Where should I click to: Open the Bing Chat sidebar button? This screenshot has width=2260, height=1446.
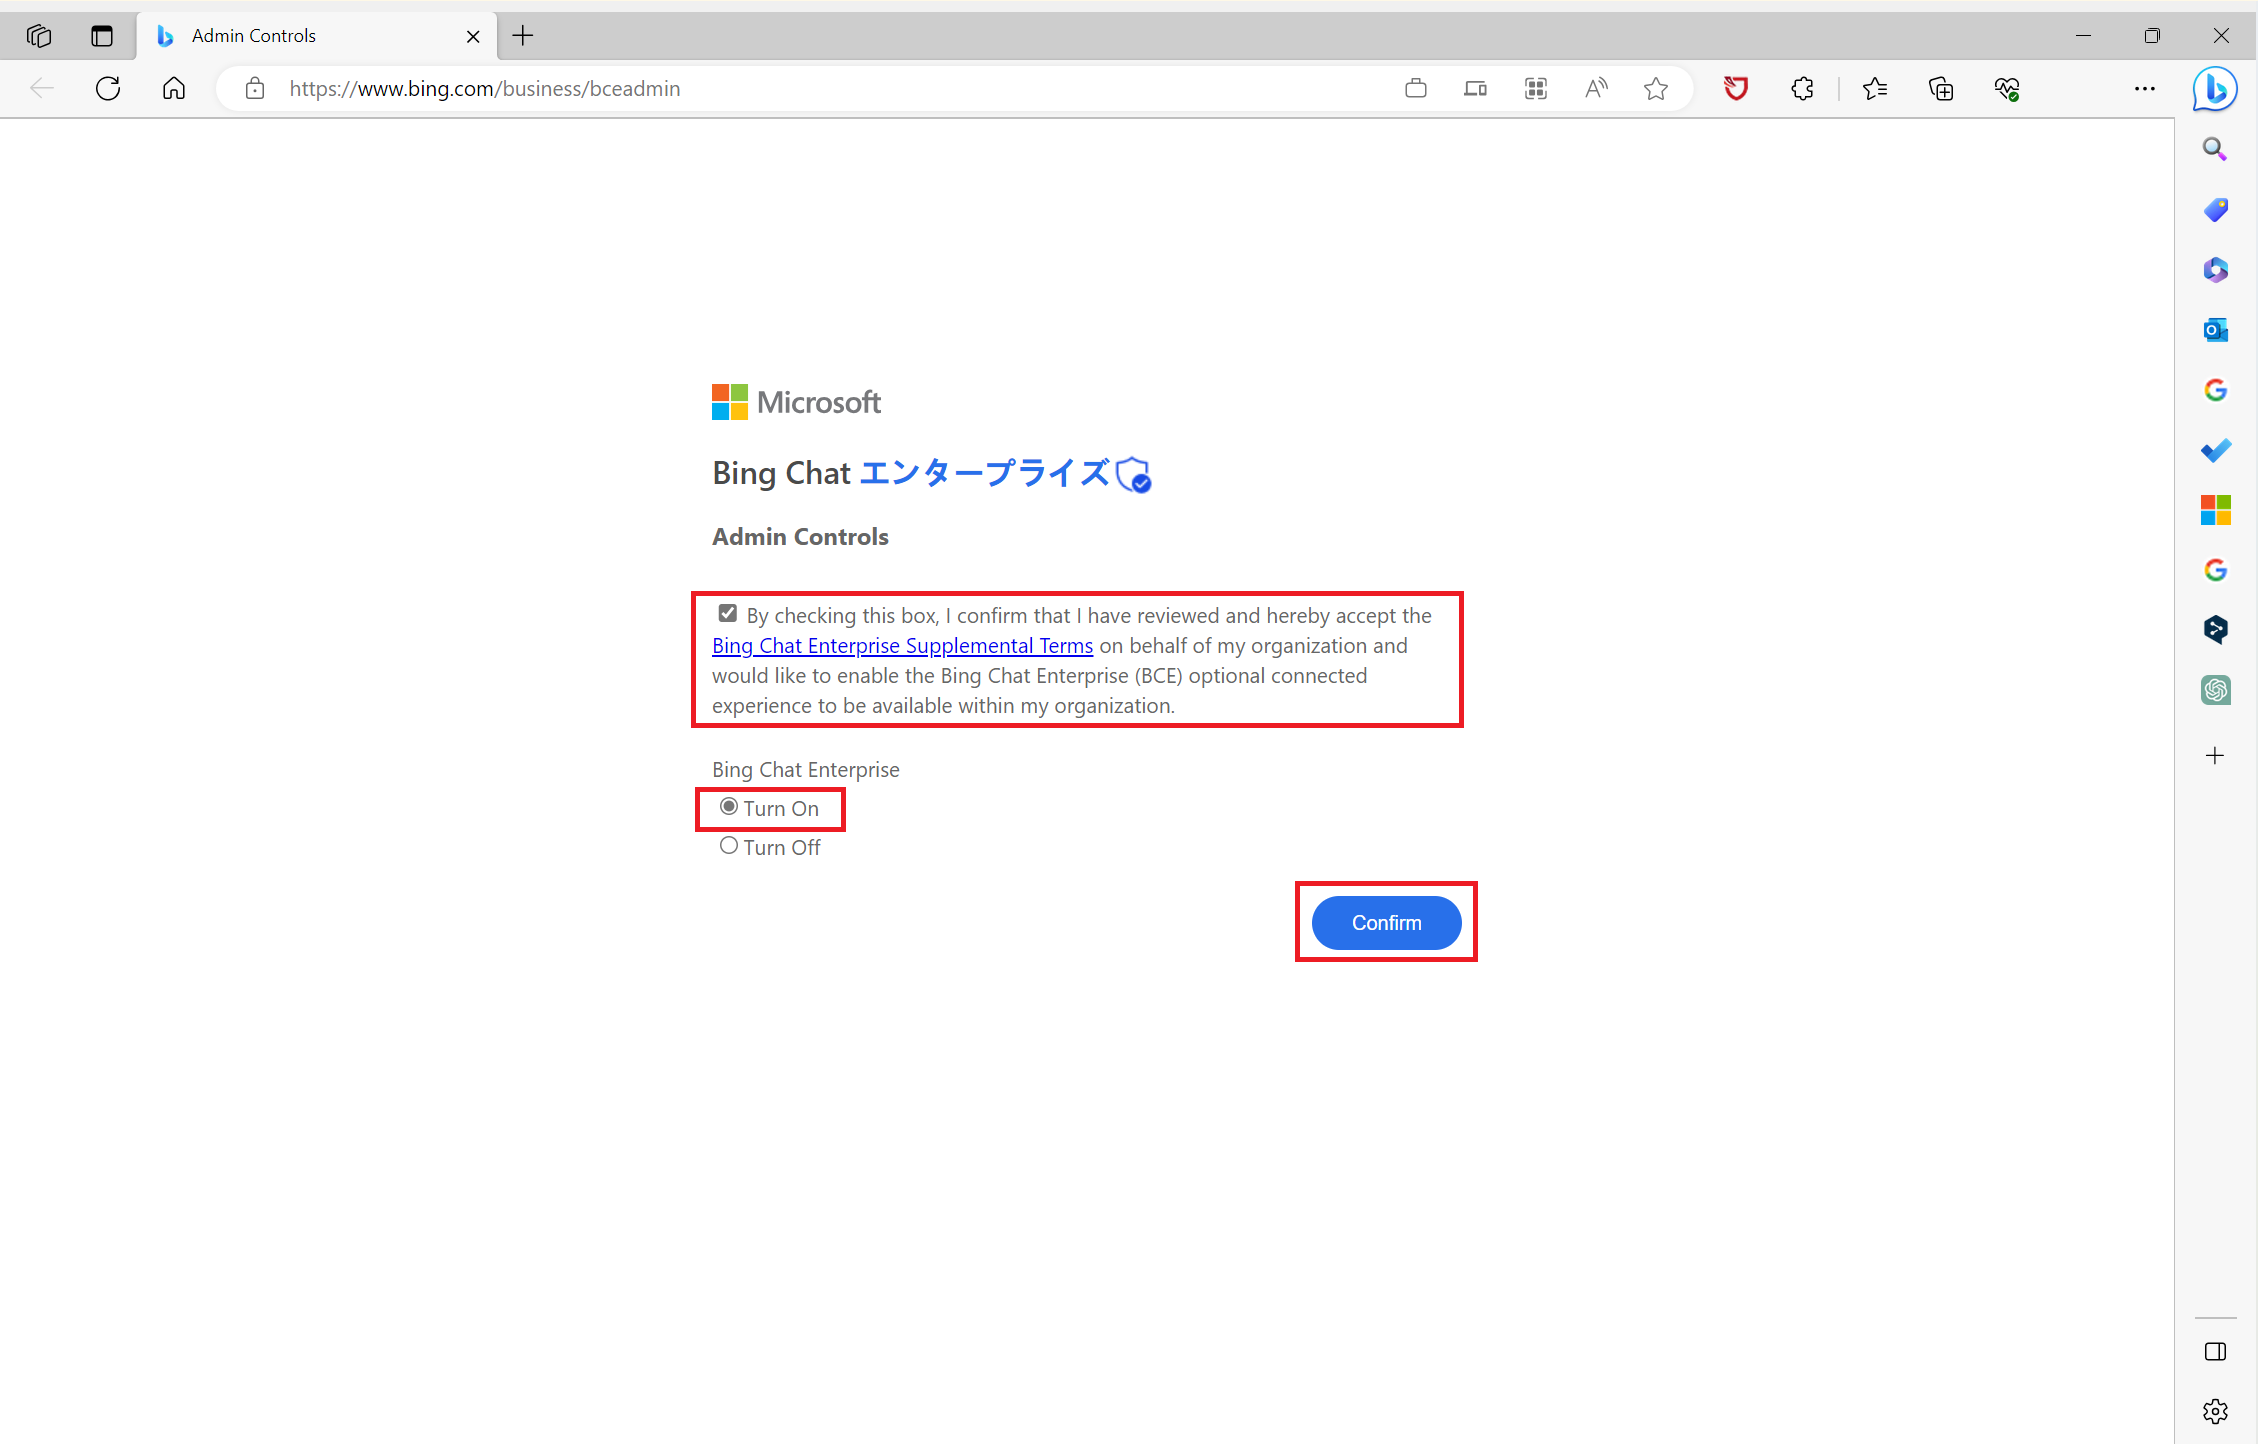pyautogui.click(x=2215, y=89)
